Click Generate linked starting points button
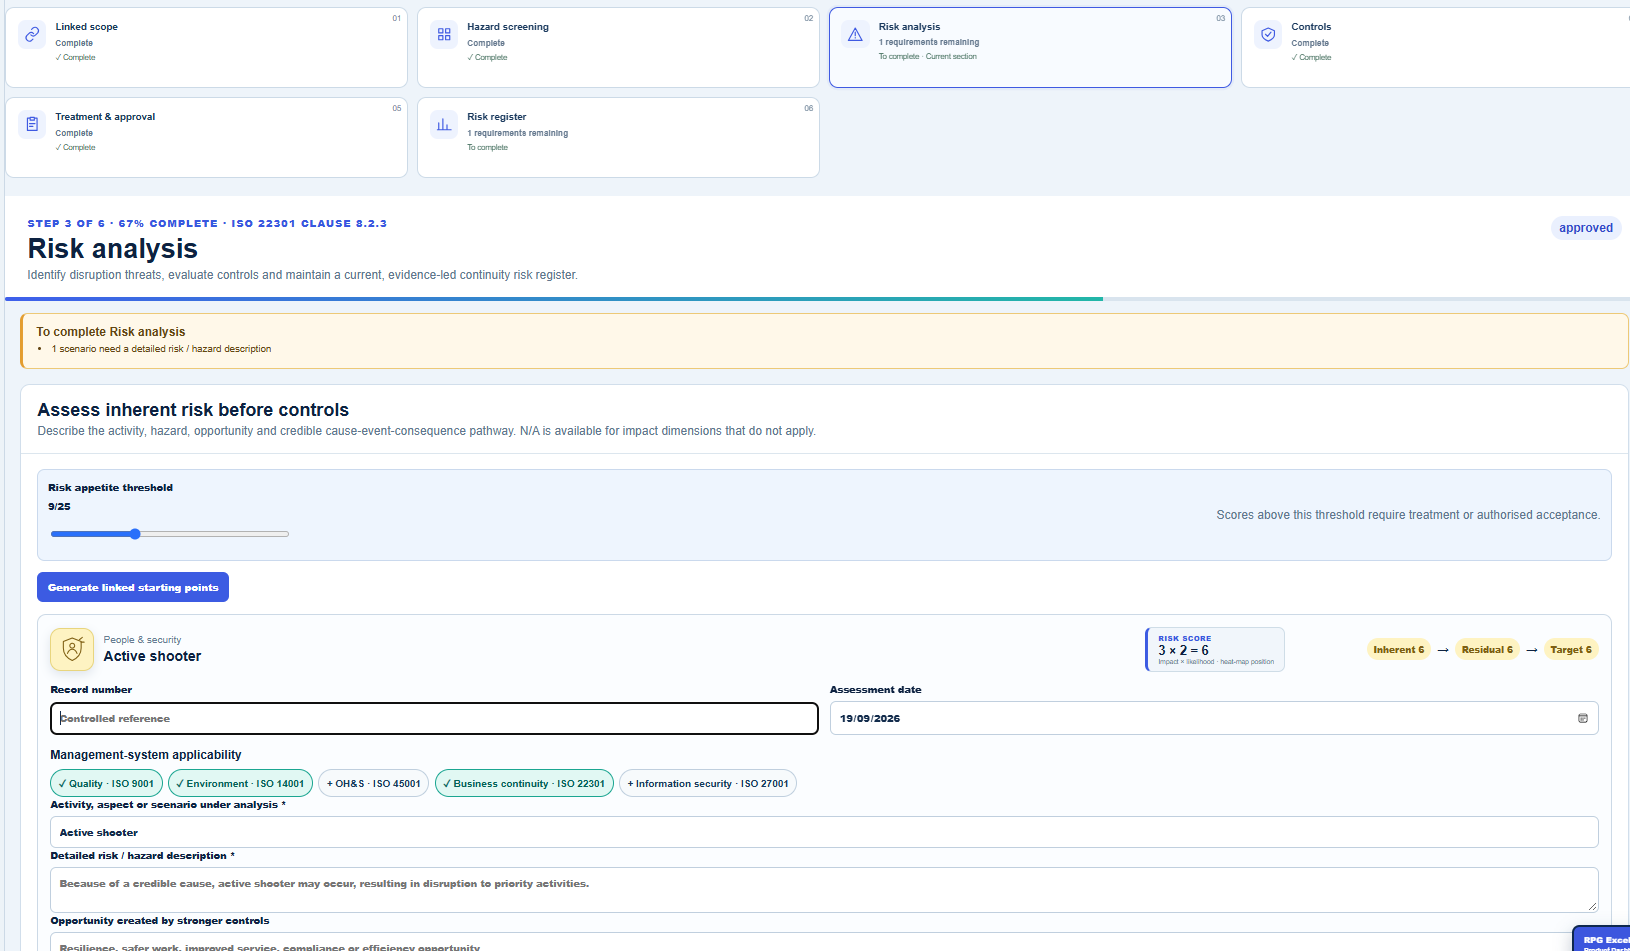The image size is (1630, 951). 133,587
